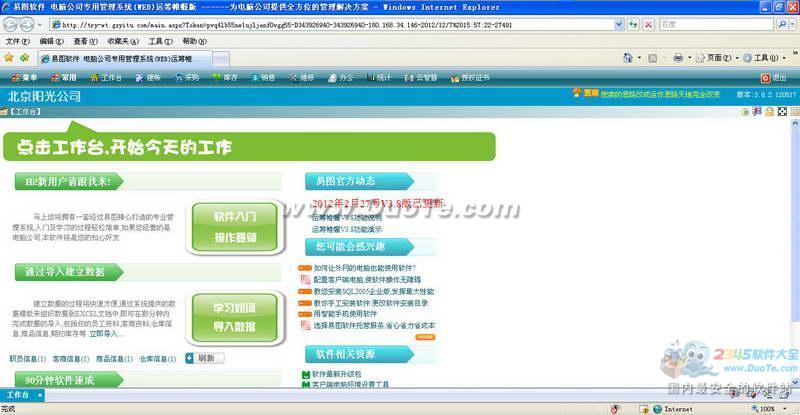This screenshot has width=800, height=415.
Task: Open 教您安装SQL2005企业版 link
Action: click(x=373, y=291)
